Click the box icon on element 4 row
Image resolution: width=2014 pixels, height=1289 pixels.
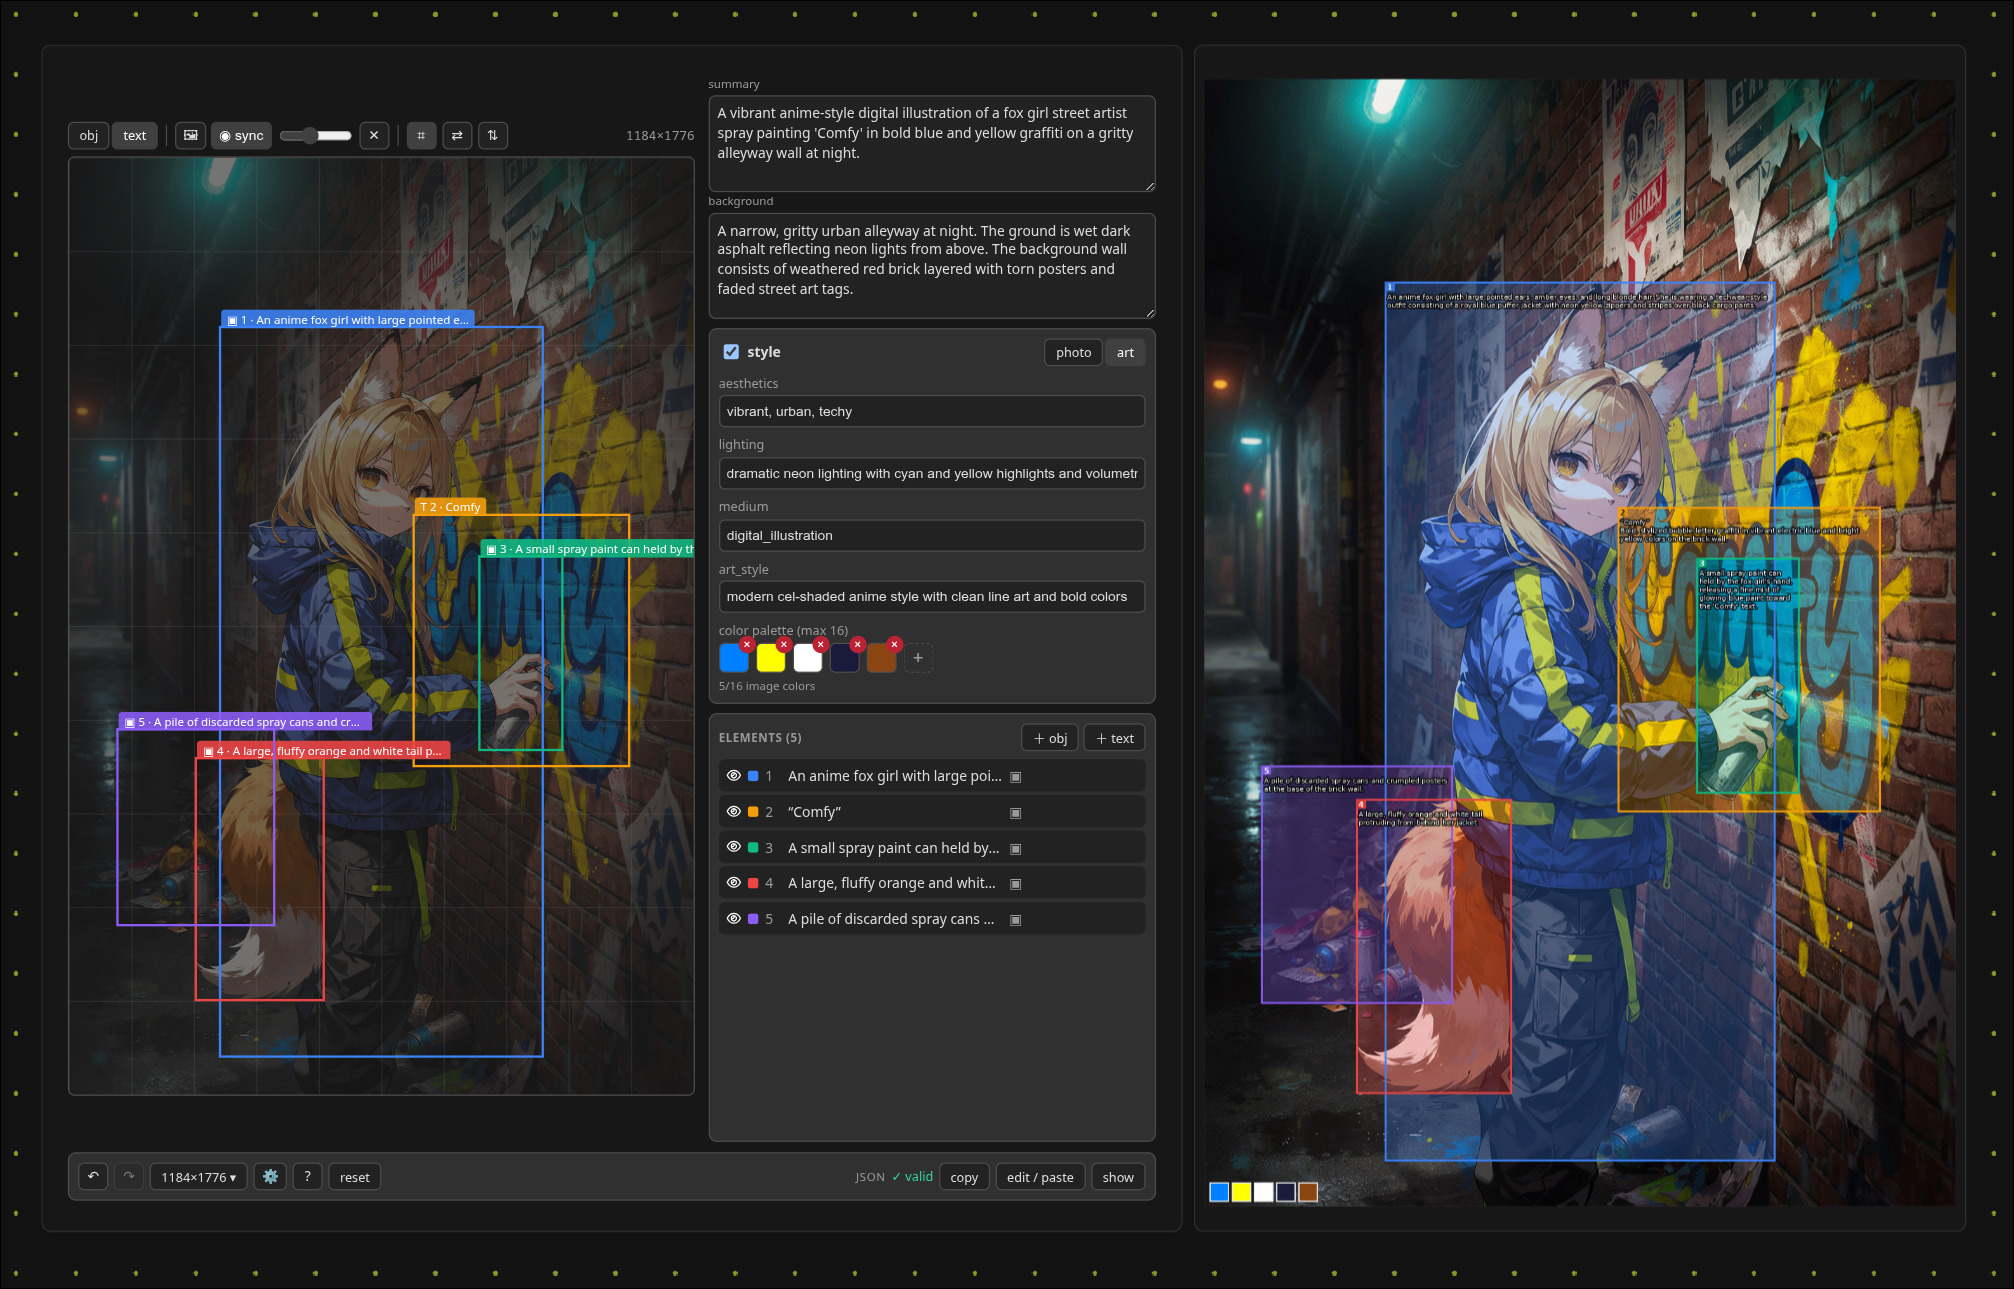point(1016,884)
